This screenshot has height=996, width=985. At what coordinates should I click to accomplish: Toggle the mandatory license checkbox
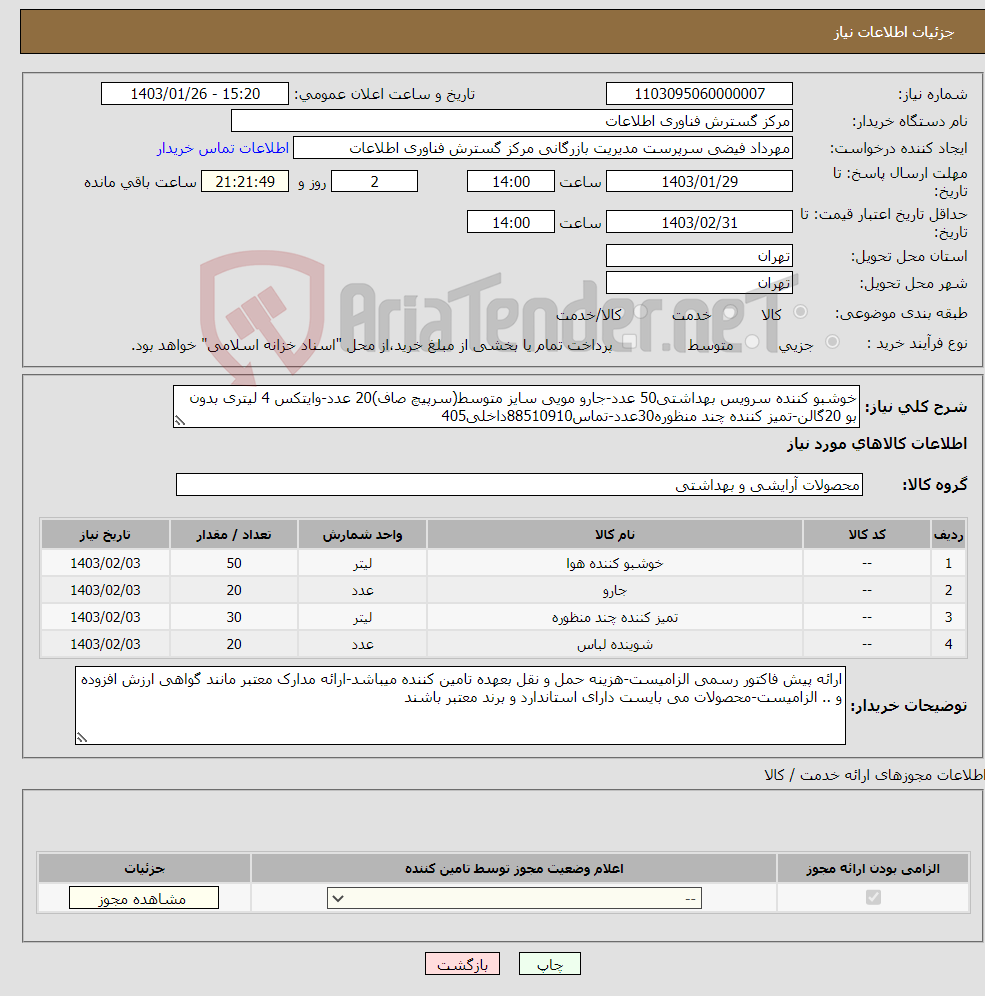(x=873, y=898)
